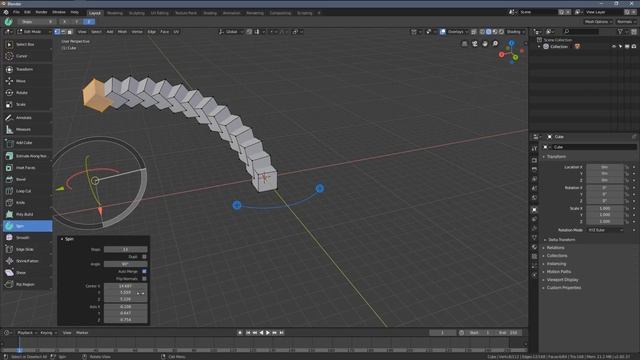The width and height of the screenshot is (640, 360).
Task: Select the X axis button
Action: pyautogui.click(x=64, y=22)
